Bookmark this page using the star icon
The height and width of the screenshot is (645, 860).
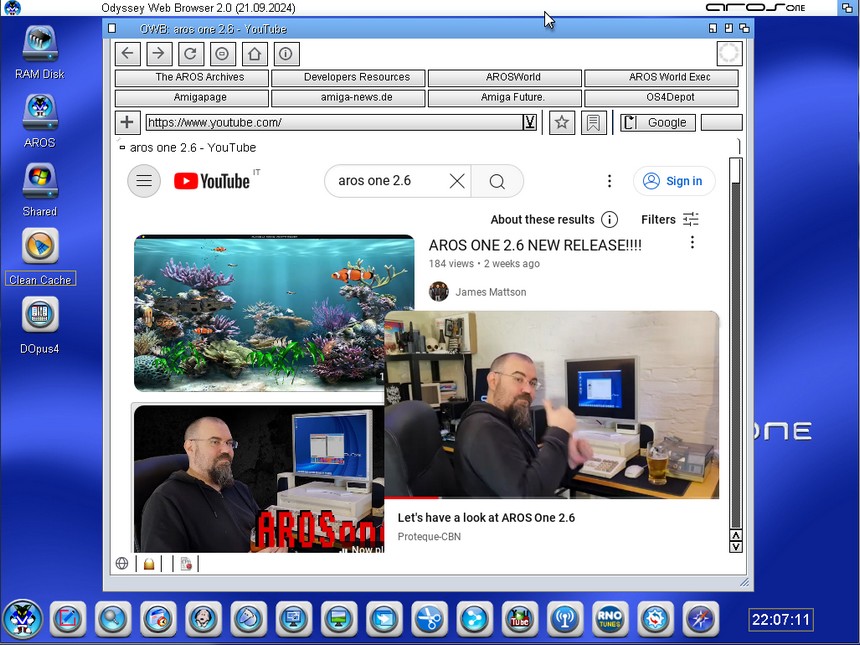tap(562, 123)
